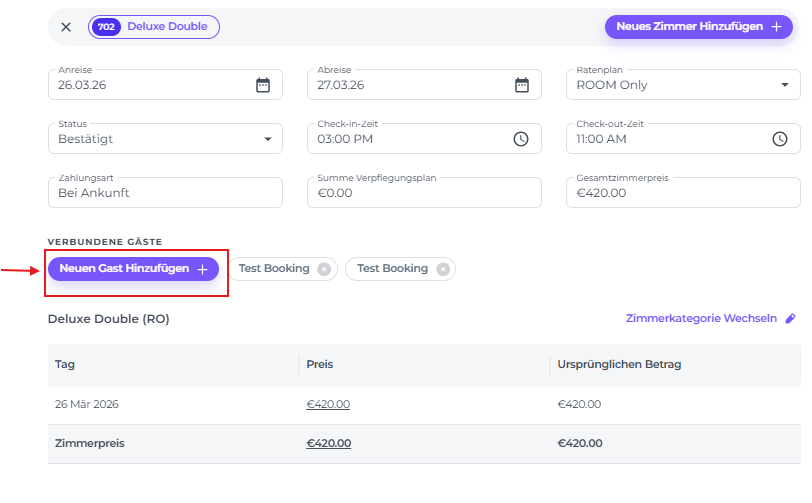Expand the Ratenplan dropdown
Image resolution: width=812 pixels, height=503 pixels.
tap(783, 85)
